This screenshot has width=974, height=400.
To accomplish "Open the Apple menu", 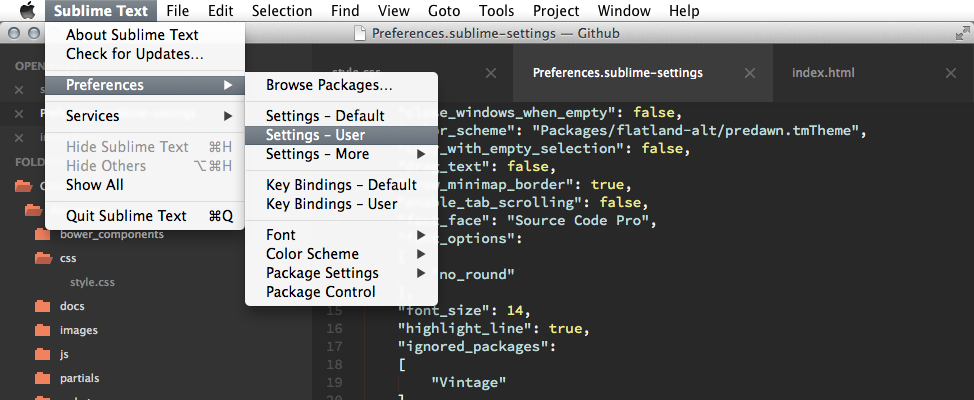I will (27, 11).
